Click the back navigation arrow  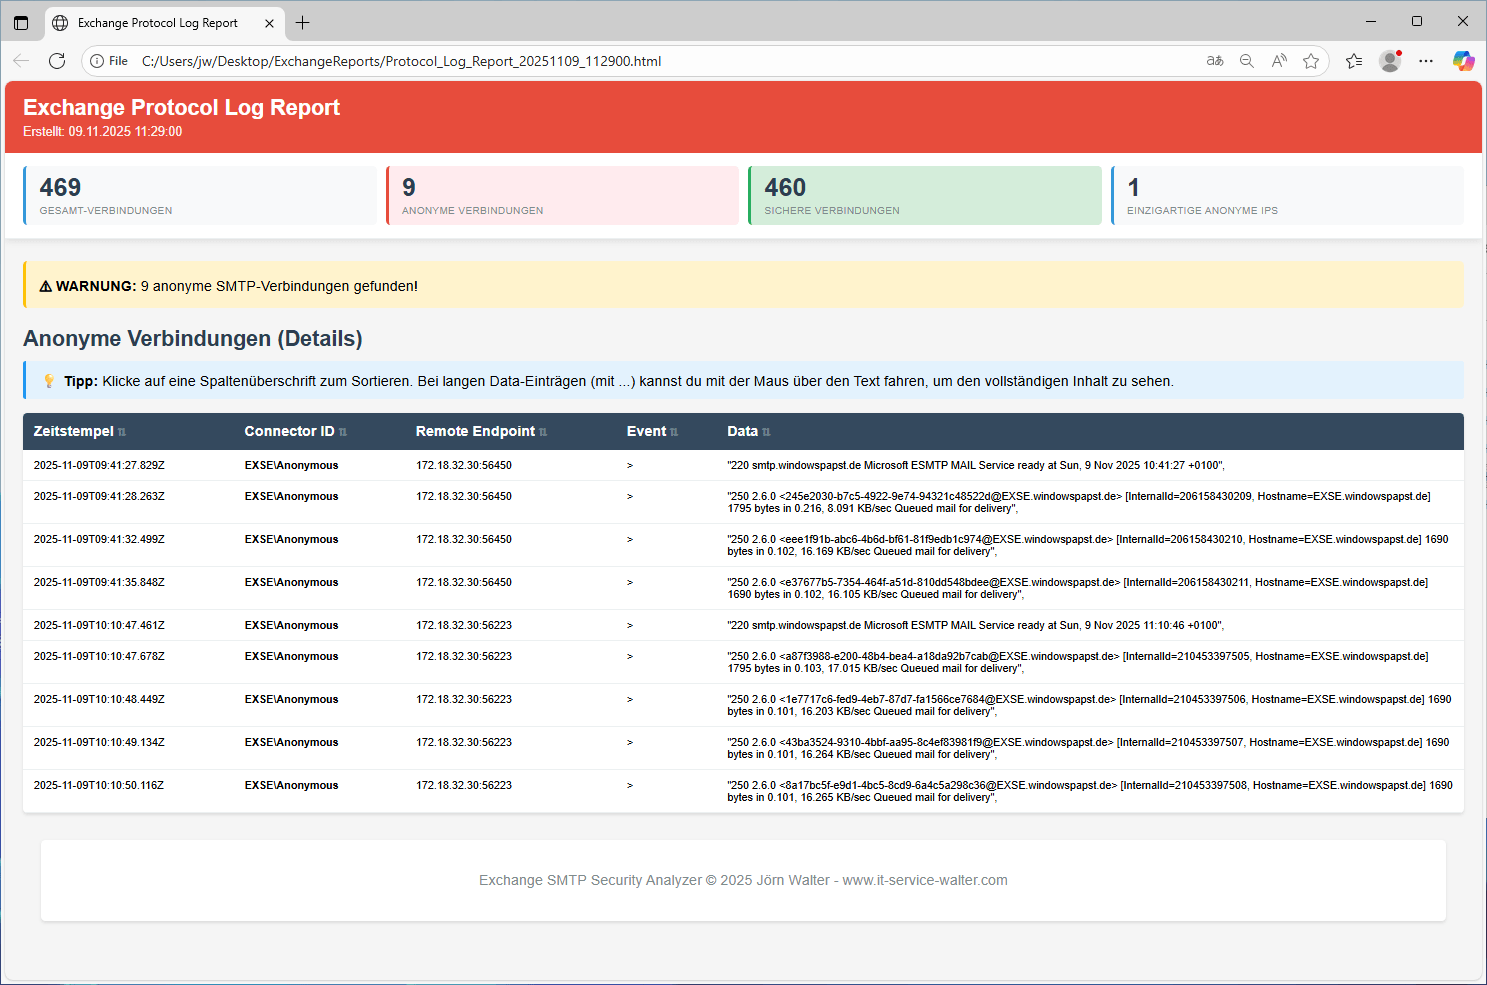(21, 61)
